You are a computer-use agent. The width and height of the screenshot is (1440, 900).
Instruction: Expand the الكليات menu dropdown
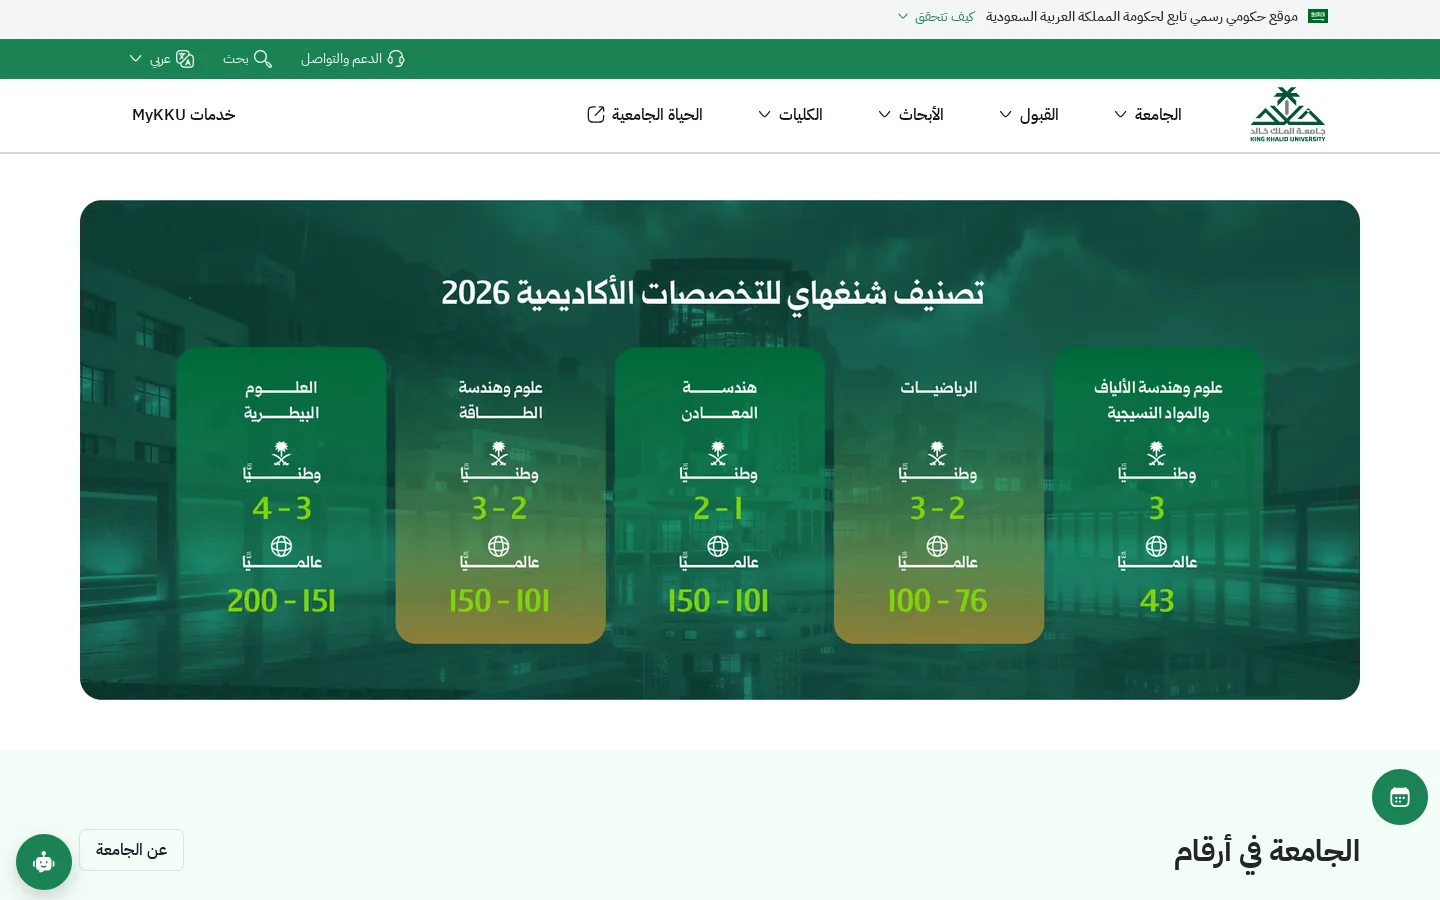click(790, 115)
